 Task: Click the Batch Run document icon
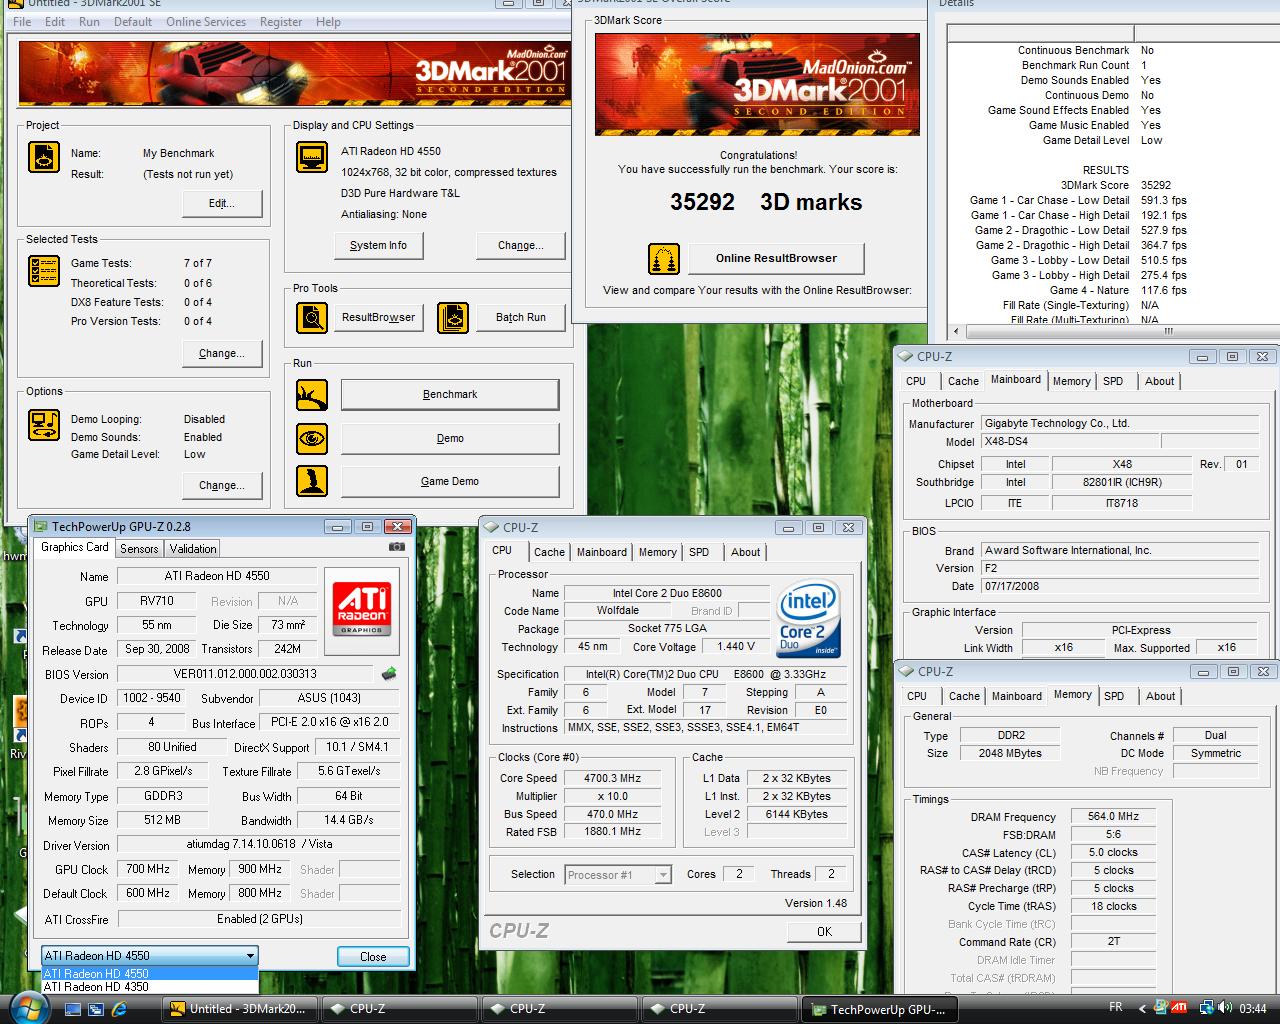453,318
